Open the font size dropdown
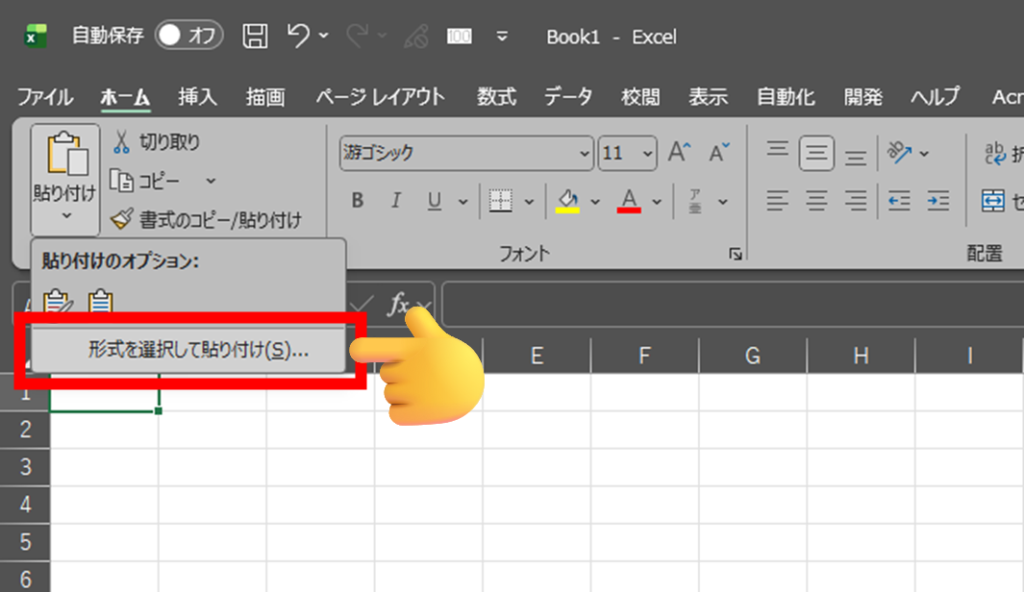The image size is (1024, 592). [627, 153]
